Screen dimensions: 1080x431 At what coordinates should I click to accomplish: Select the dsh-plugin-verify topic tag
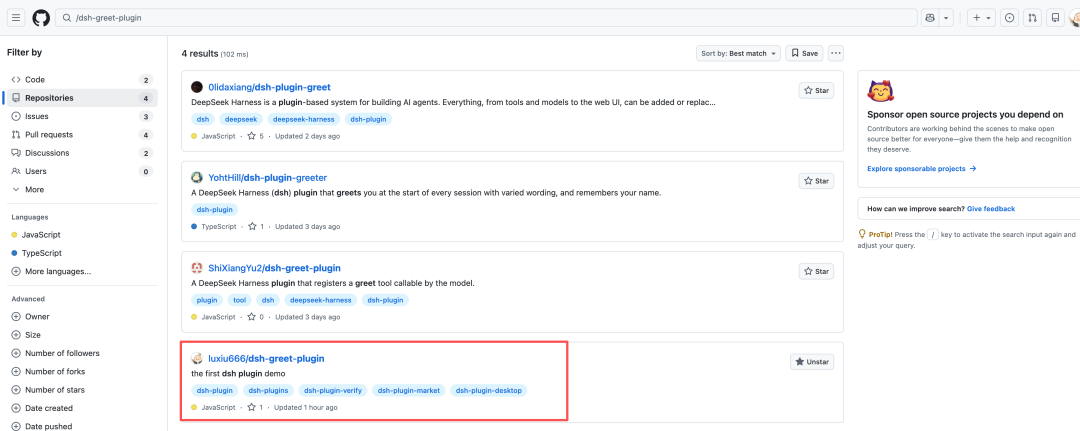pos(333,390)
